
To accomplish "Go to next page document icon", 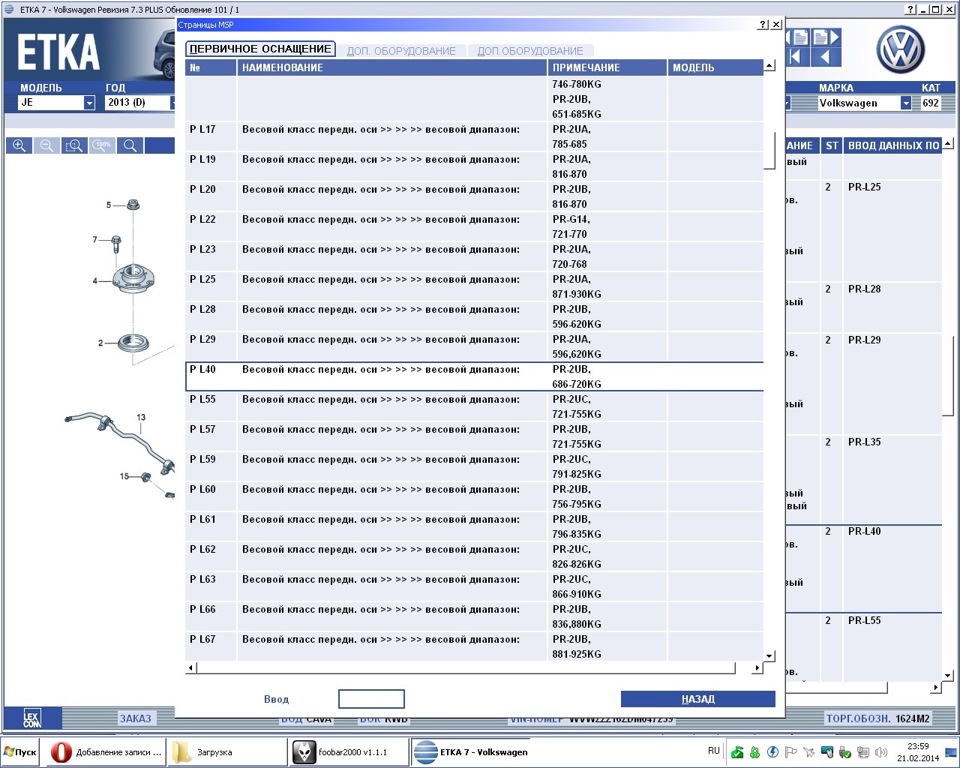I will coord(826,37).
